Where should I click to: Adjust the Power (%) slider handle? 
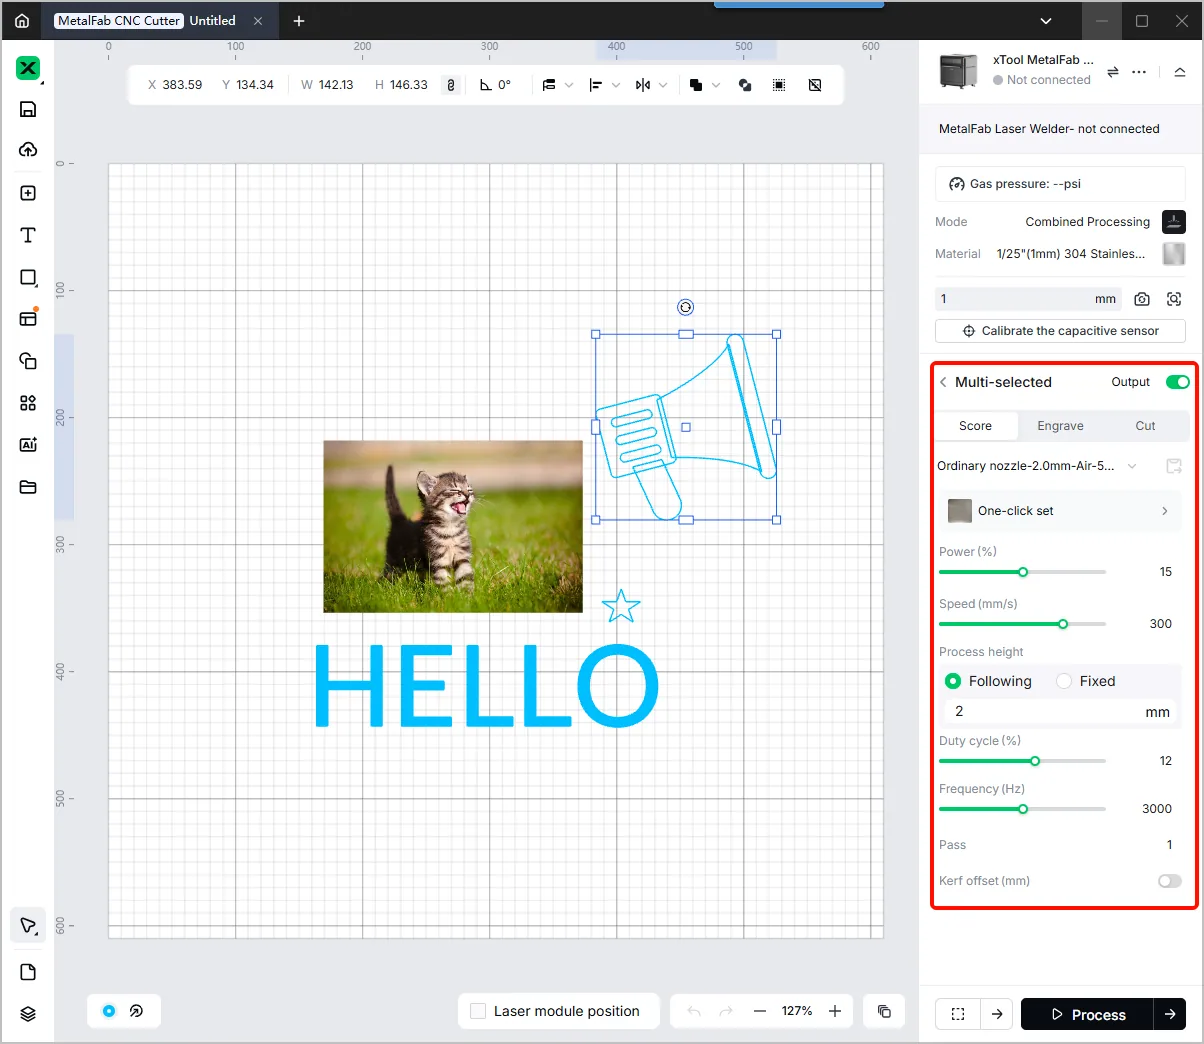pos(1023,572)
